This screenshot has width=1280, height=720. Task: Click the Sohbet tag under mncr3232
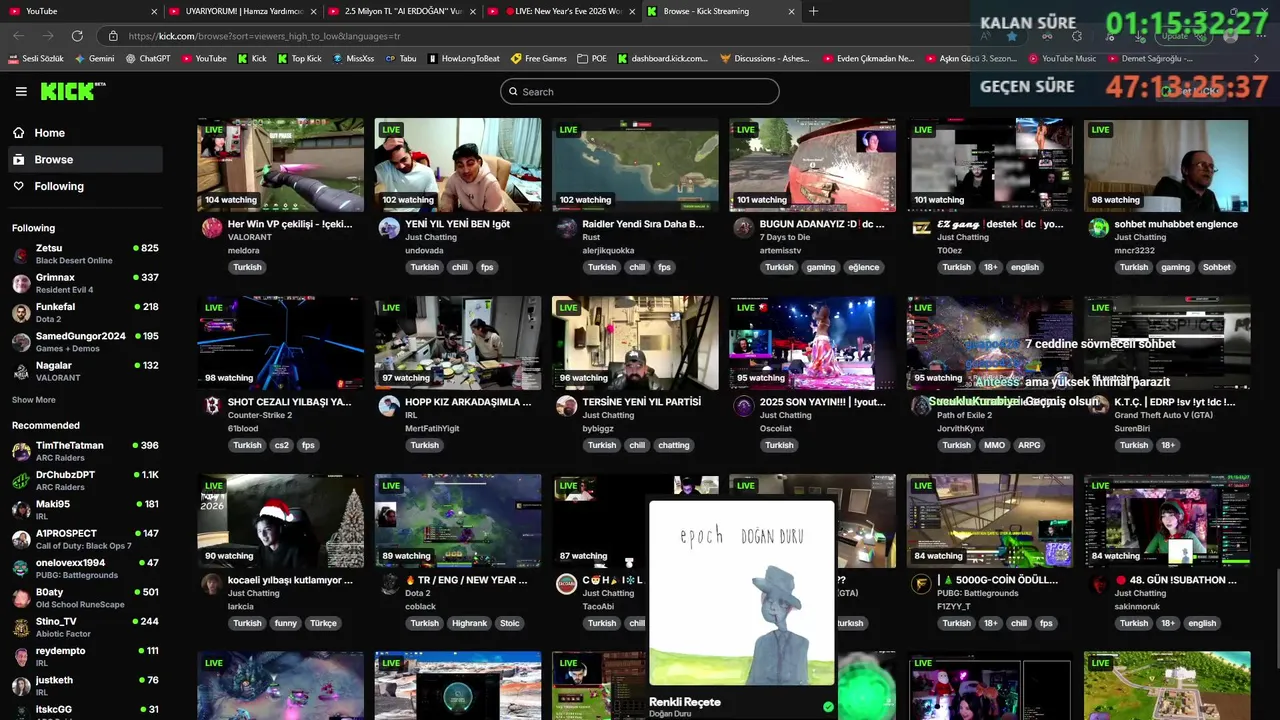pyautogui.click(x=1217, y=267)
